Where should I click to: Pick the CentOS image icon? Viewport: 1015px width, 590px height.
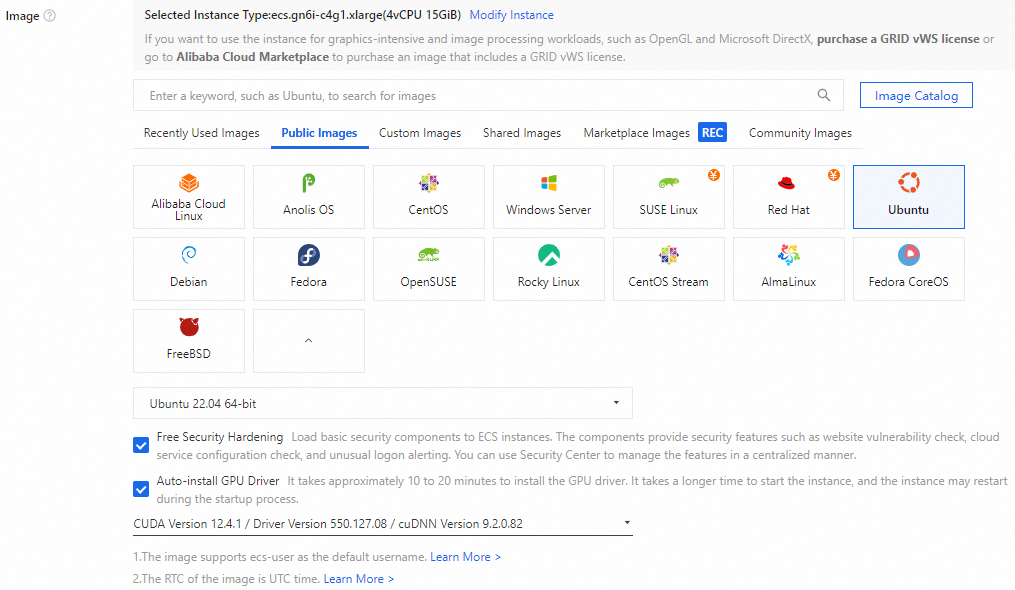point(428,184)
